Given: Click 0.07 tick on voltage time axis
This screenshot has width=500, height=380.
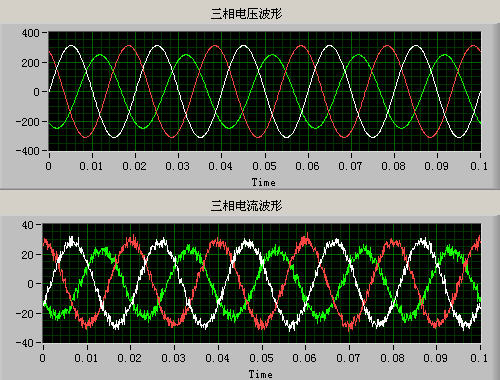Looking at the screenshot, I should pos(350,166).
